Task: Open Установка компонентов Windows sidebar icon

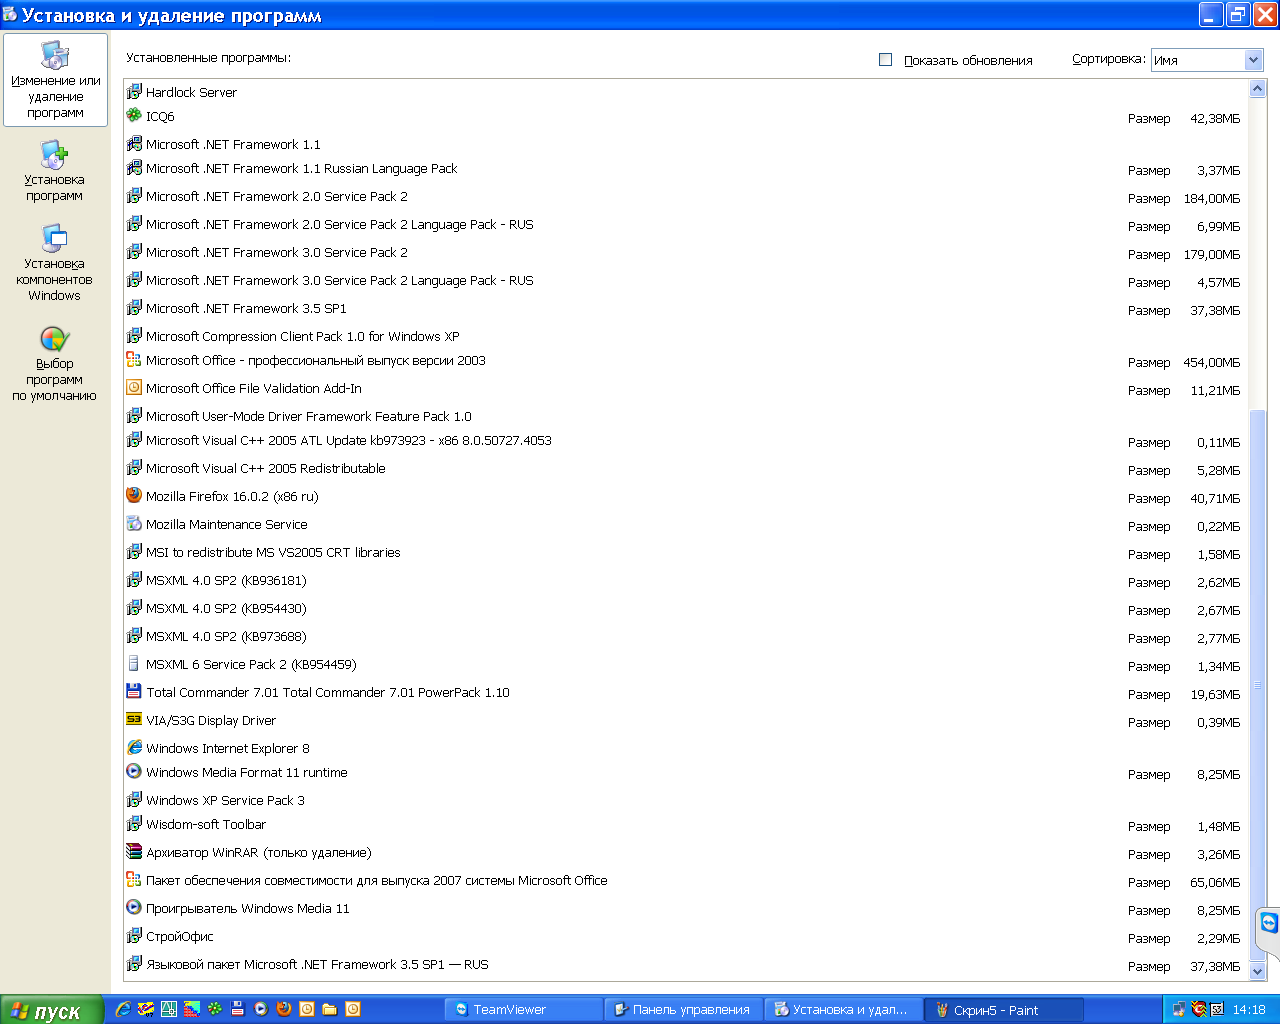Action: [54, 238]
